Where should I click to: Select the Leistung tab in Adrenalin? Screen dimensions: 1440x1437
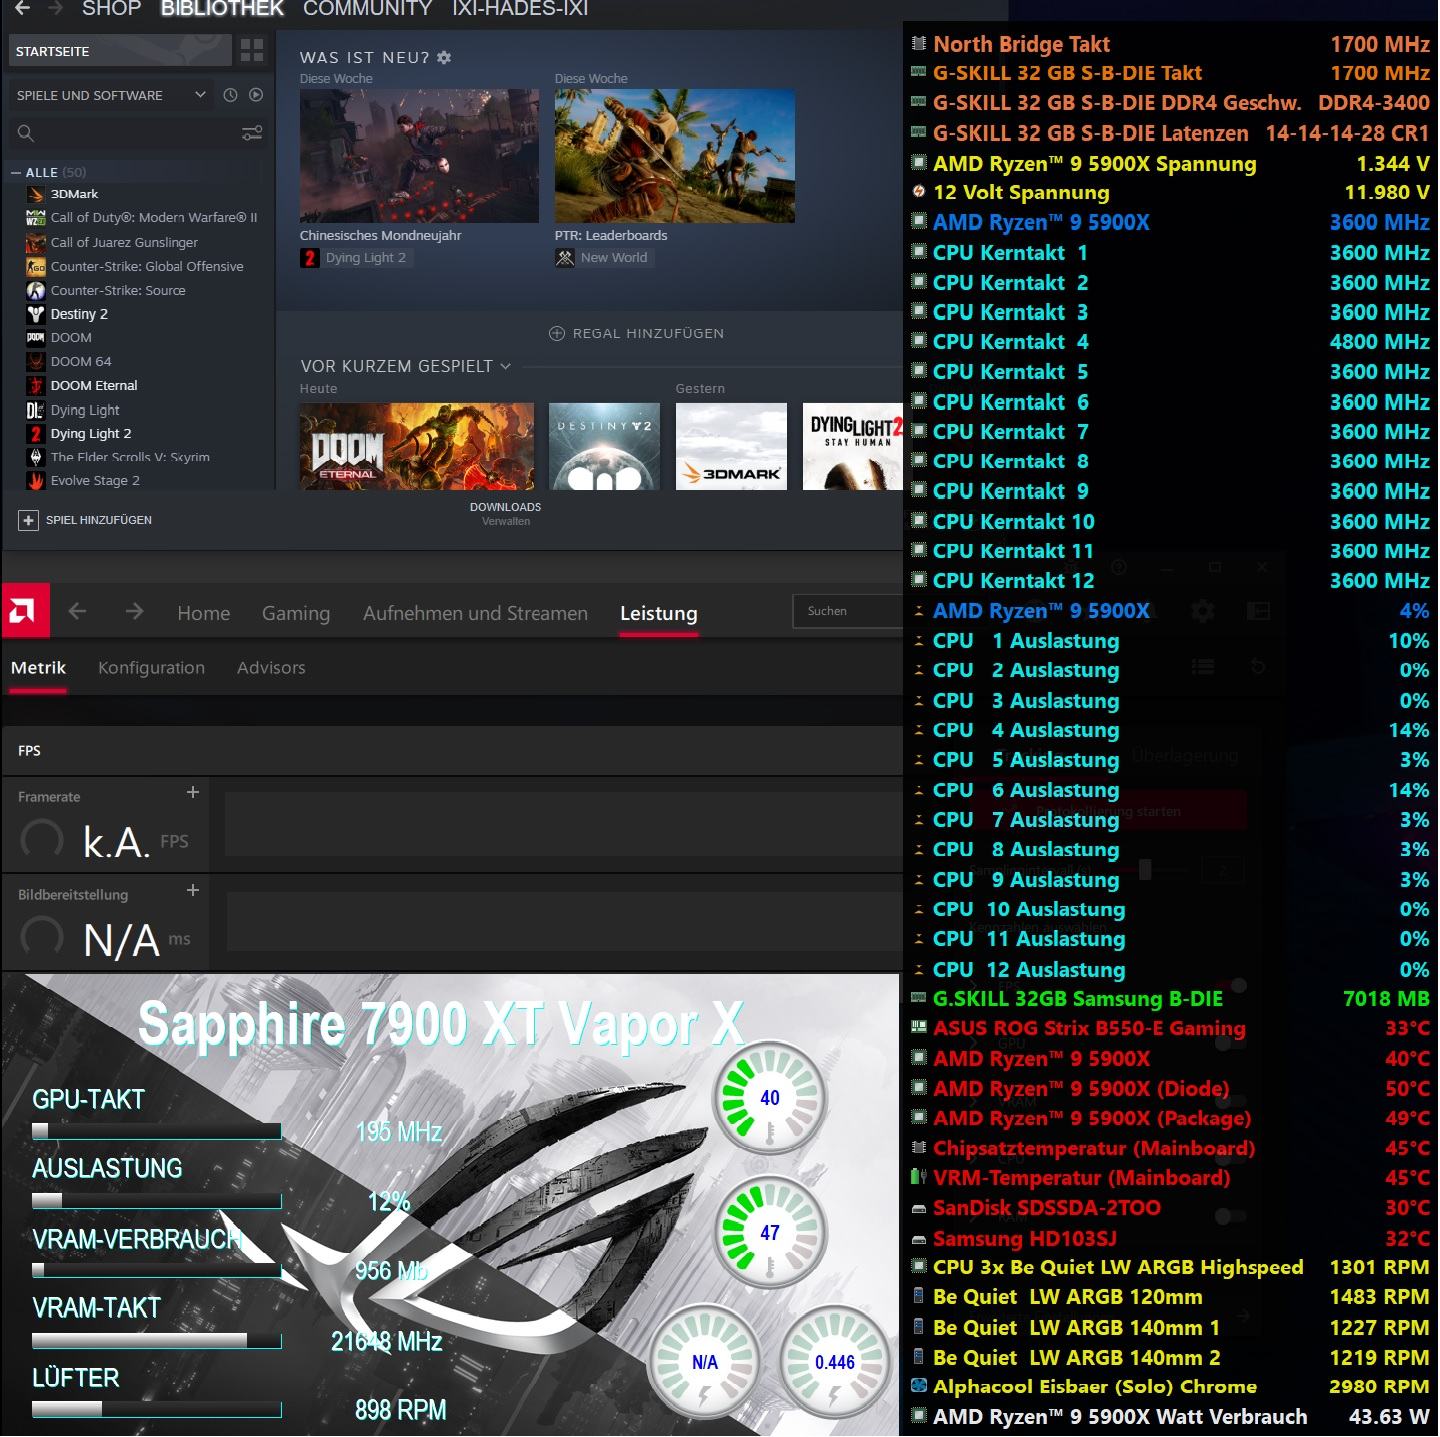(x=658, y=613)
